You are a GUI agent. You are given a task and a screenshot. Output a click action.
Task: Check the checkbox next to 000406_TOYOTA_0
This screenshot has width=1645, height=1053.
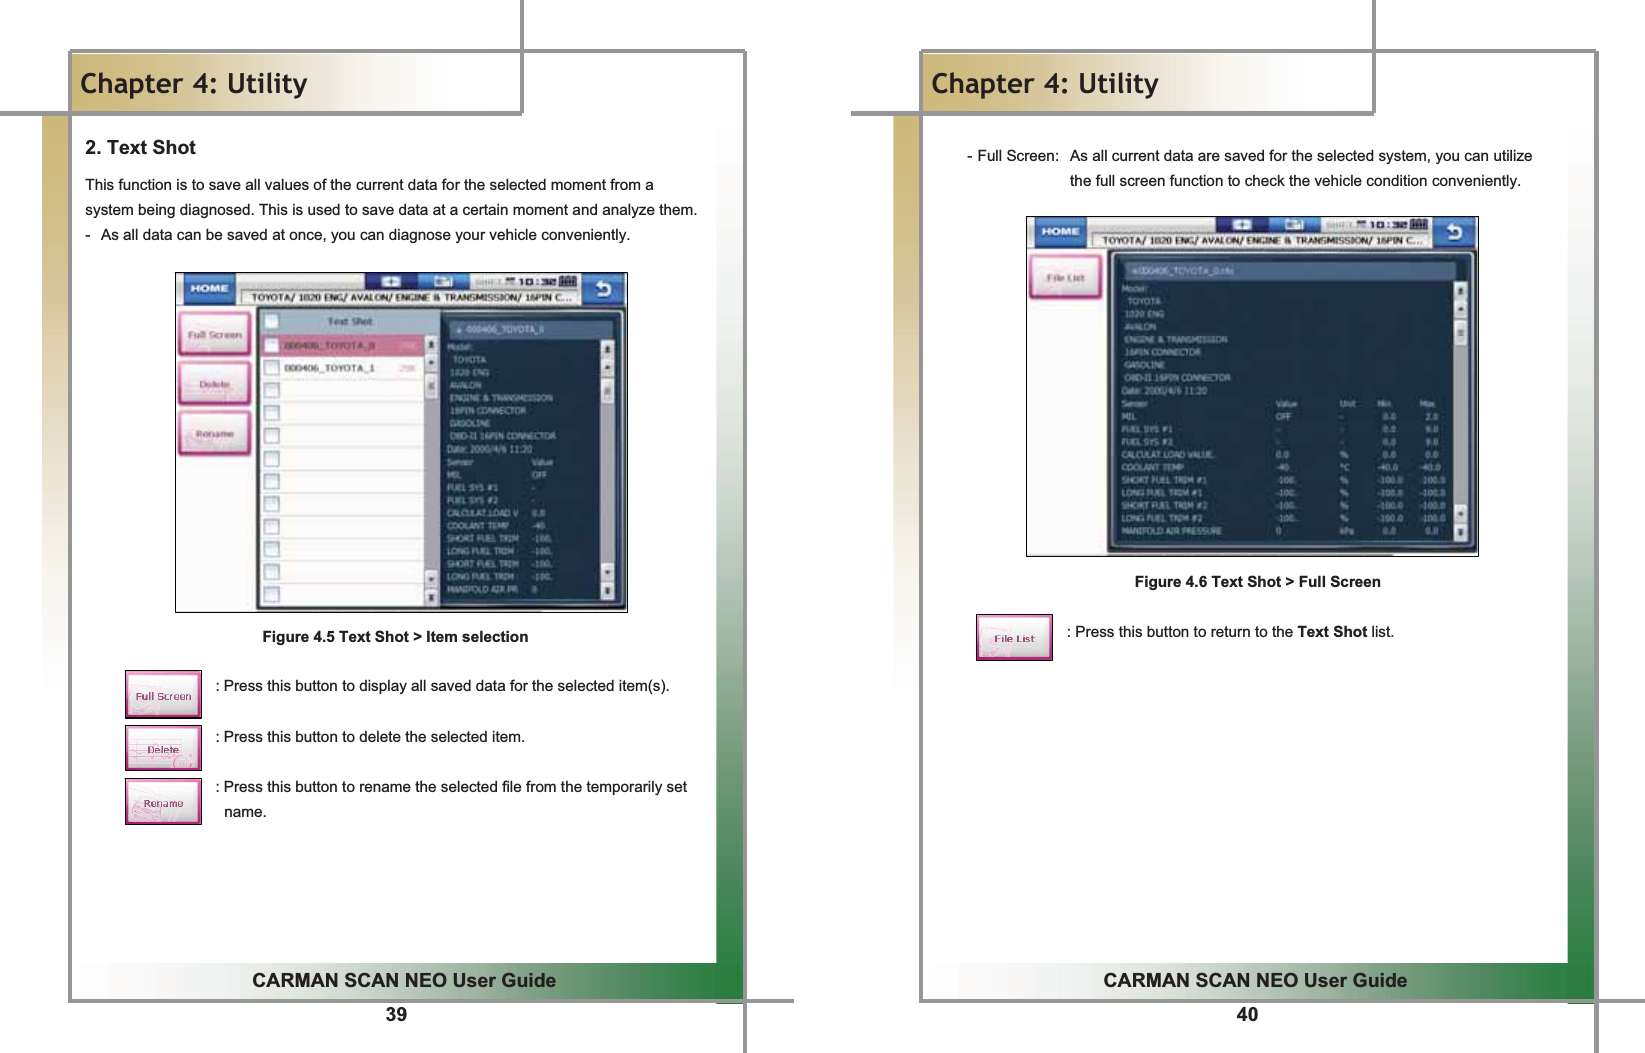click(x=271, y=343)
